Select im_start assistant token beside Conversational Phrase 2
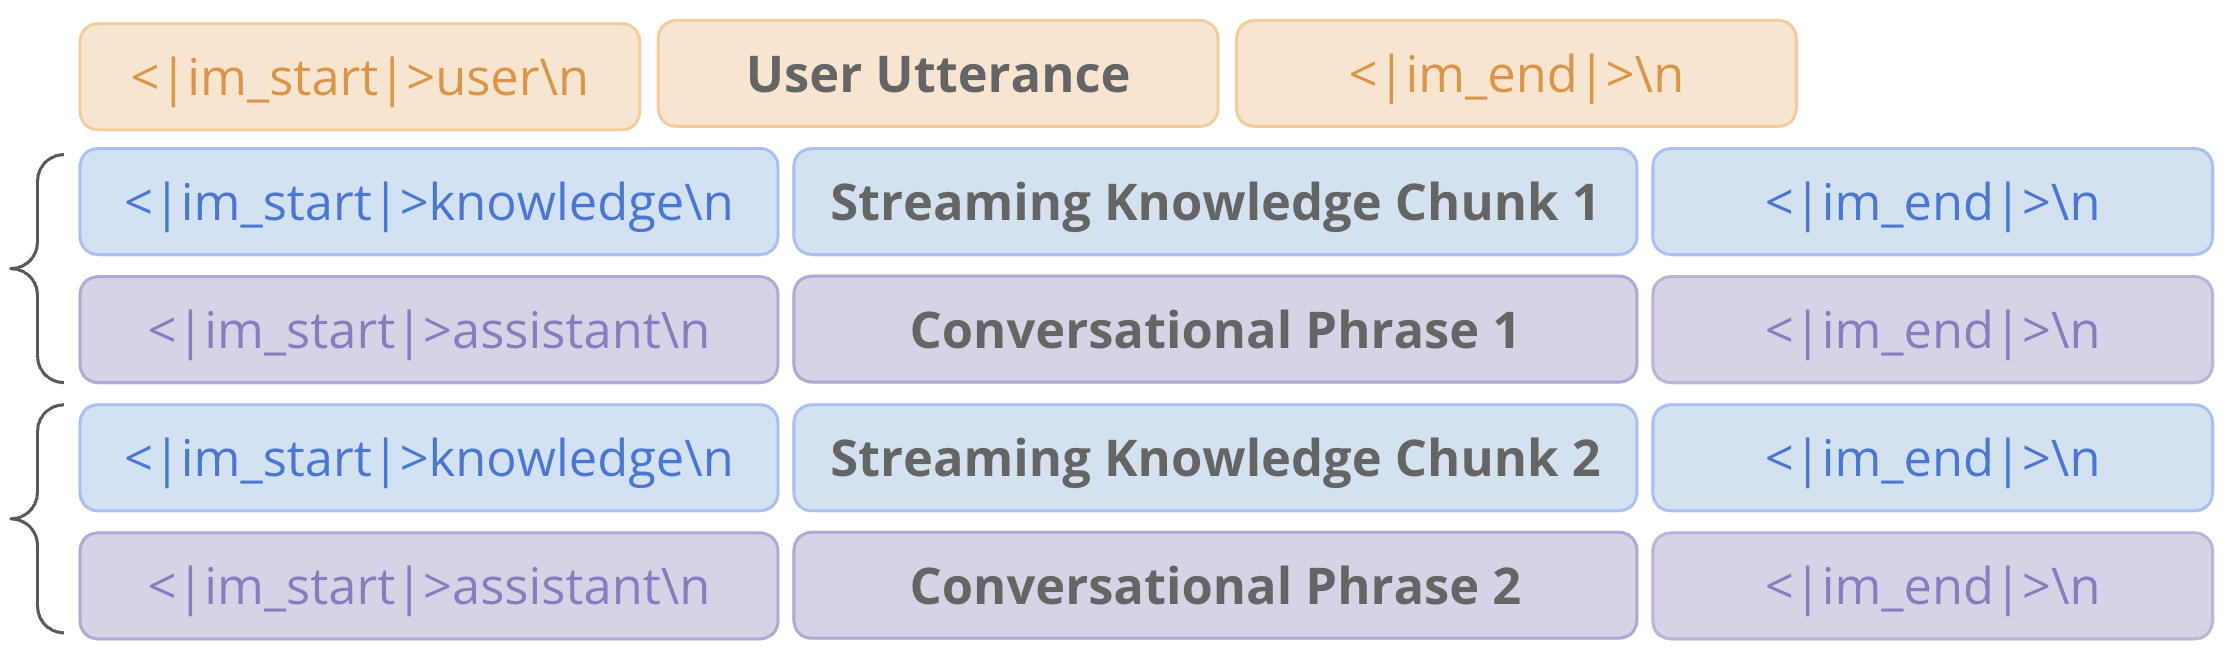This screenshot has height=668, width=2238. [x=428, y=586]
